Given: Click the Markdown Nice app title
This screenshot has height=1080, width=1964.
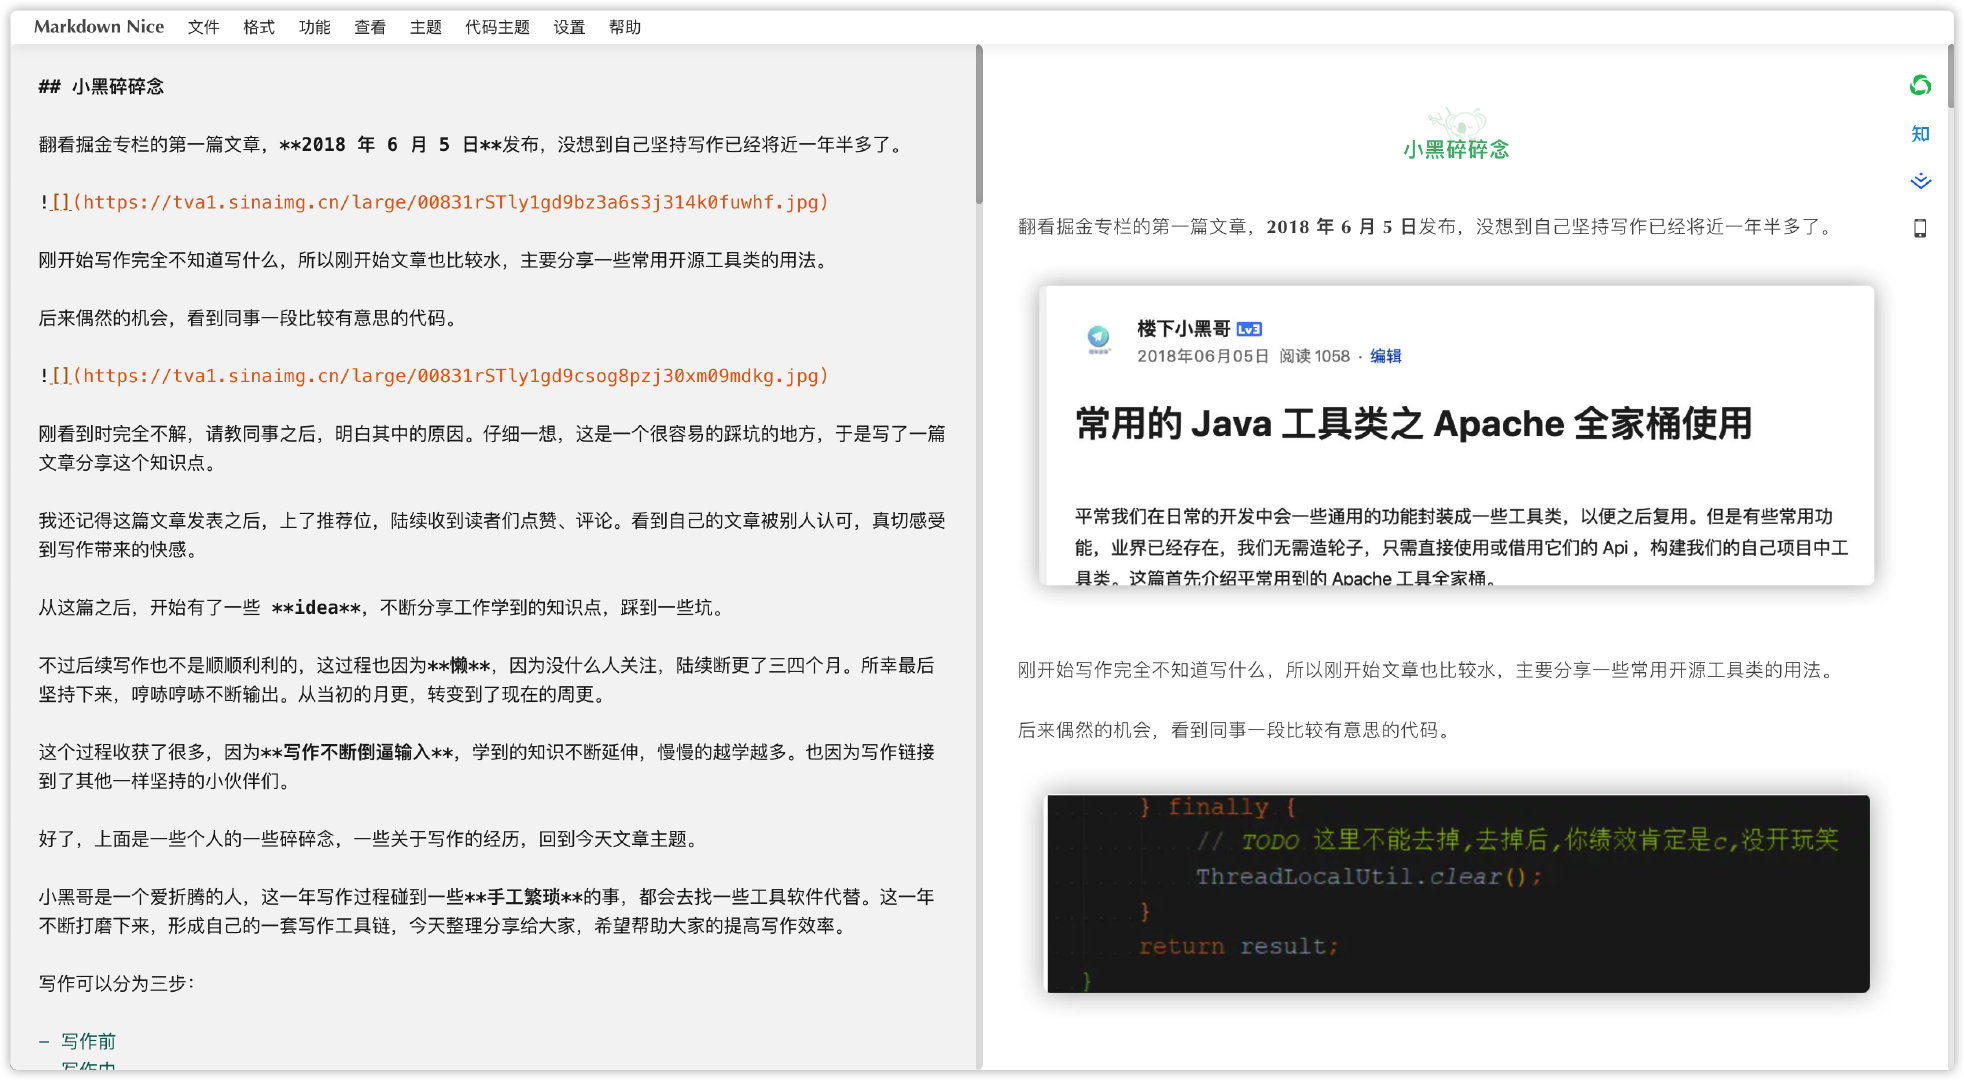Looking at the screenshot, I should pos(99,27).
